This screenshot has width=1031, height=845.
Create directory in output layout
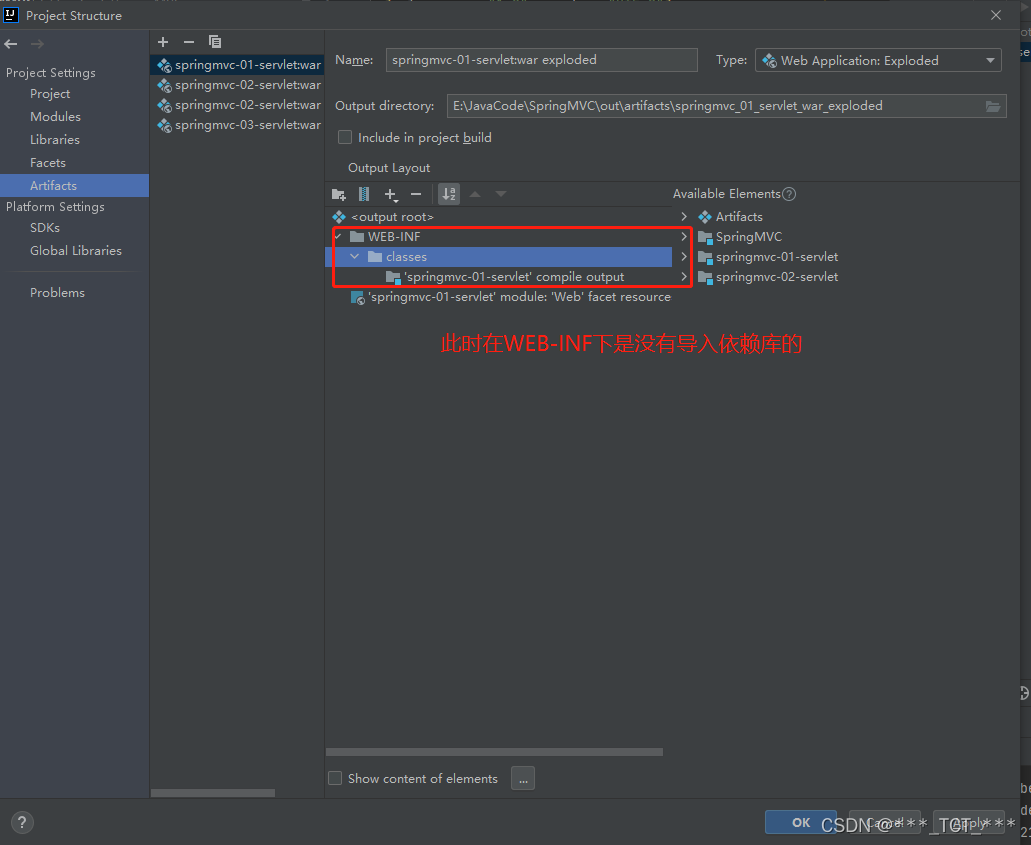(339, 194)
